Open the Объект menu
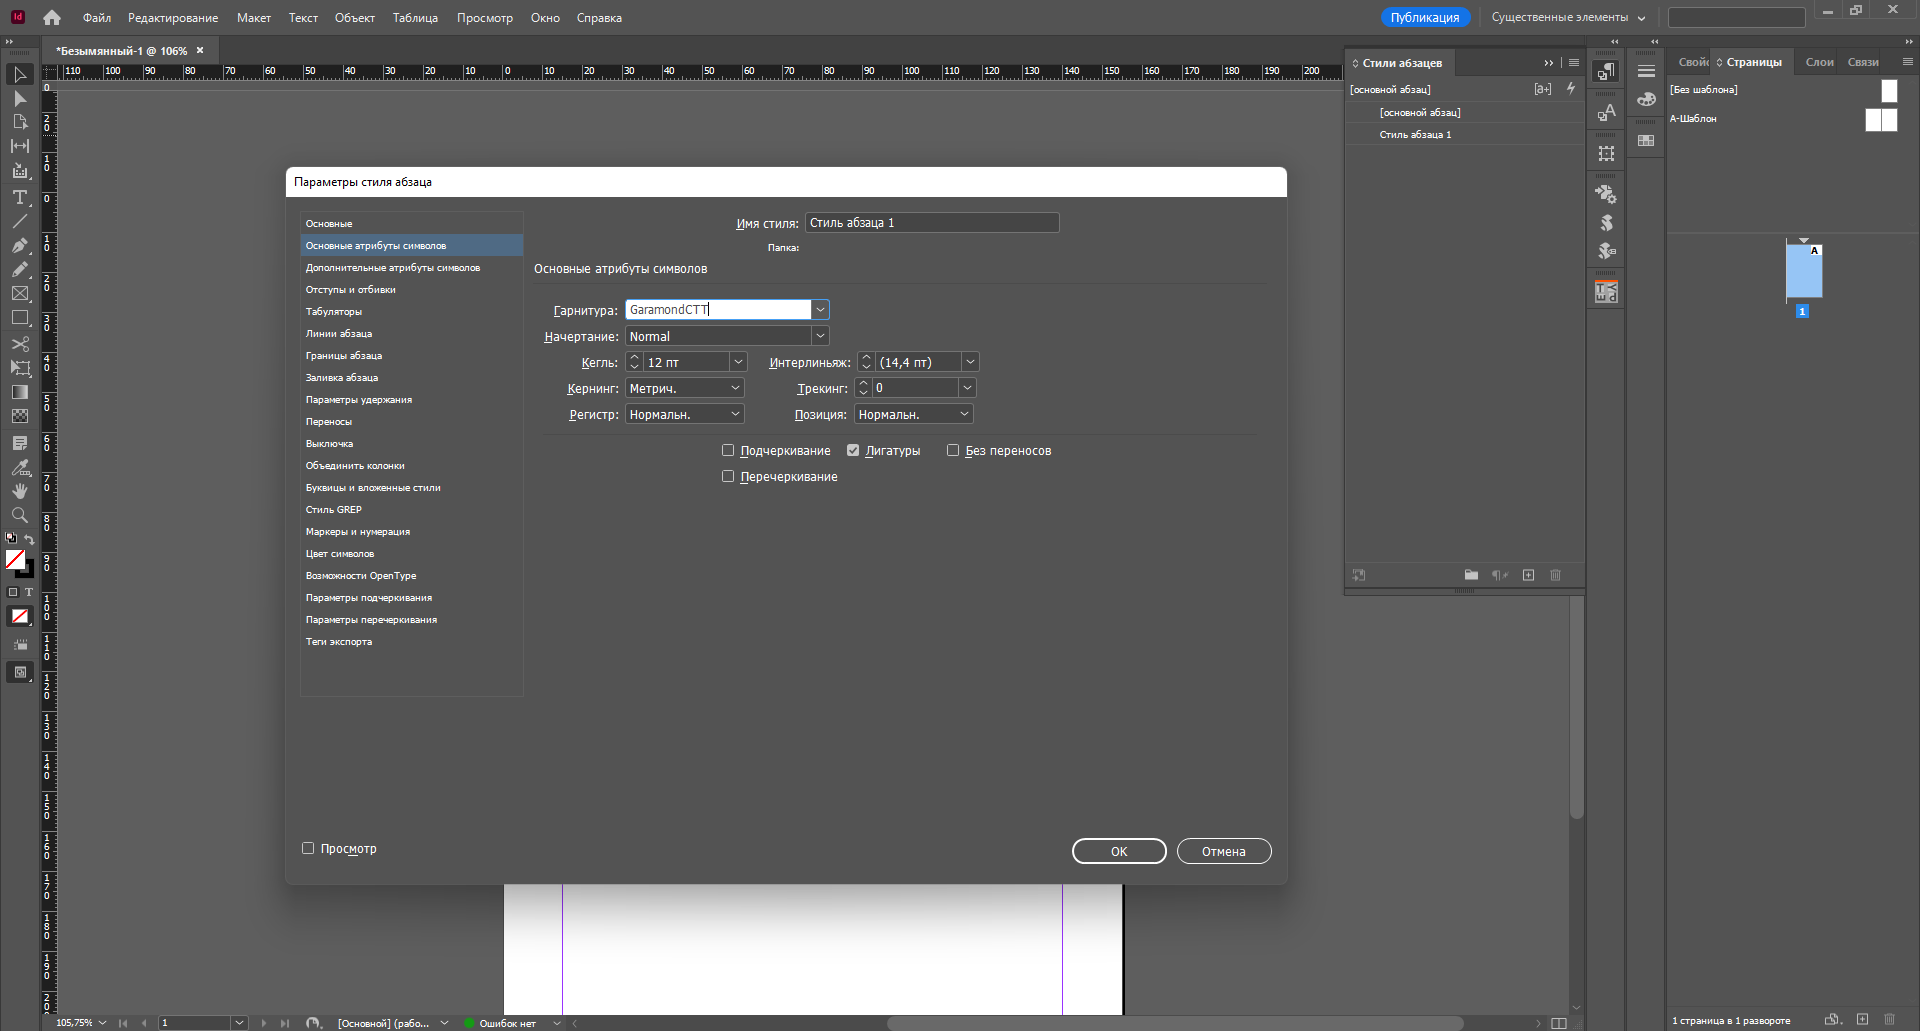1920x1031 pixels. click(354, 18)
